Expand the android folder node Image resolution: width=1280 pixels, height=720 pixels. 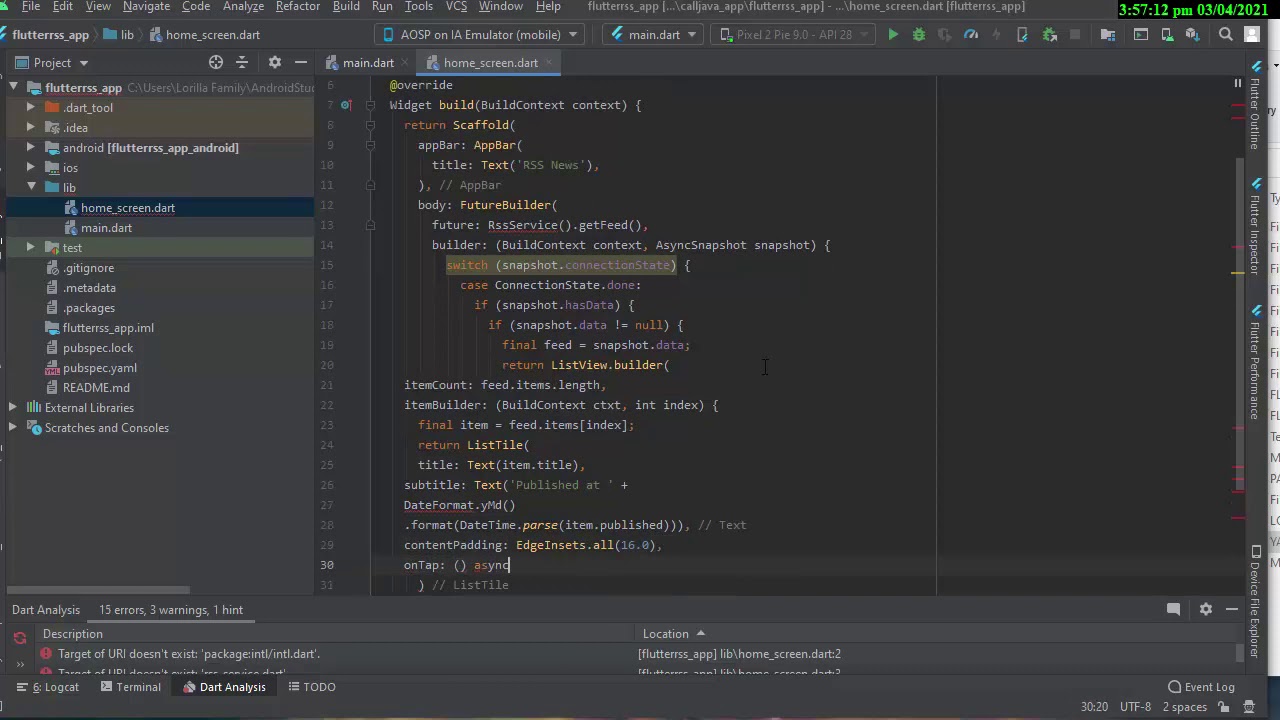click(x=31, y=148)
